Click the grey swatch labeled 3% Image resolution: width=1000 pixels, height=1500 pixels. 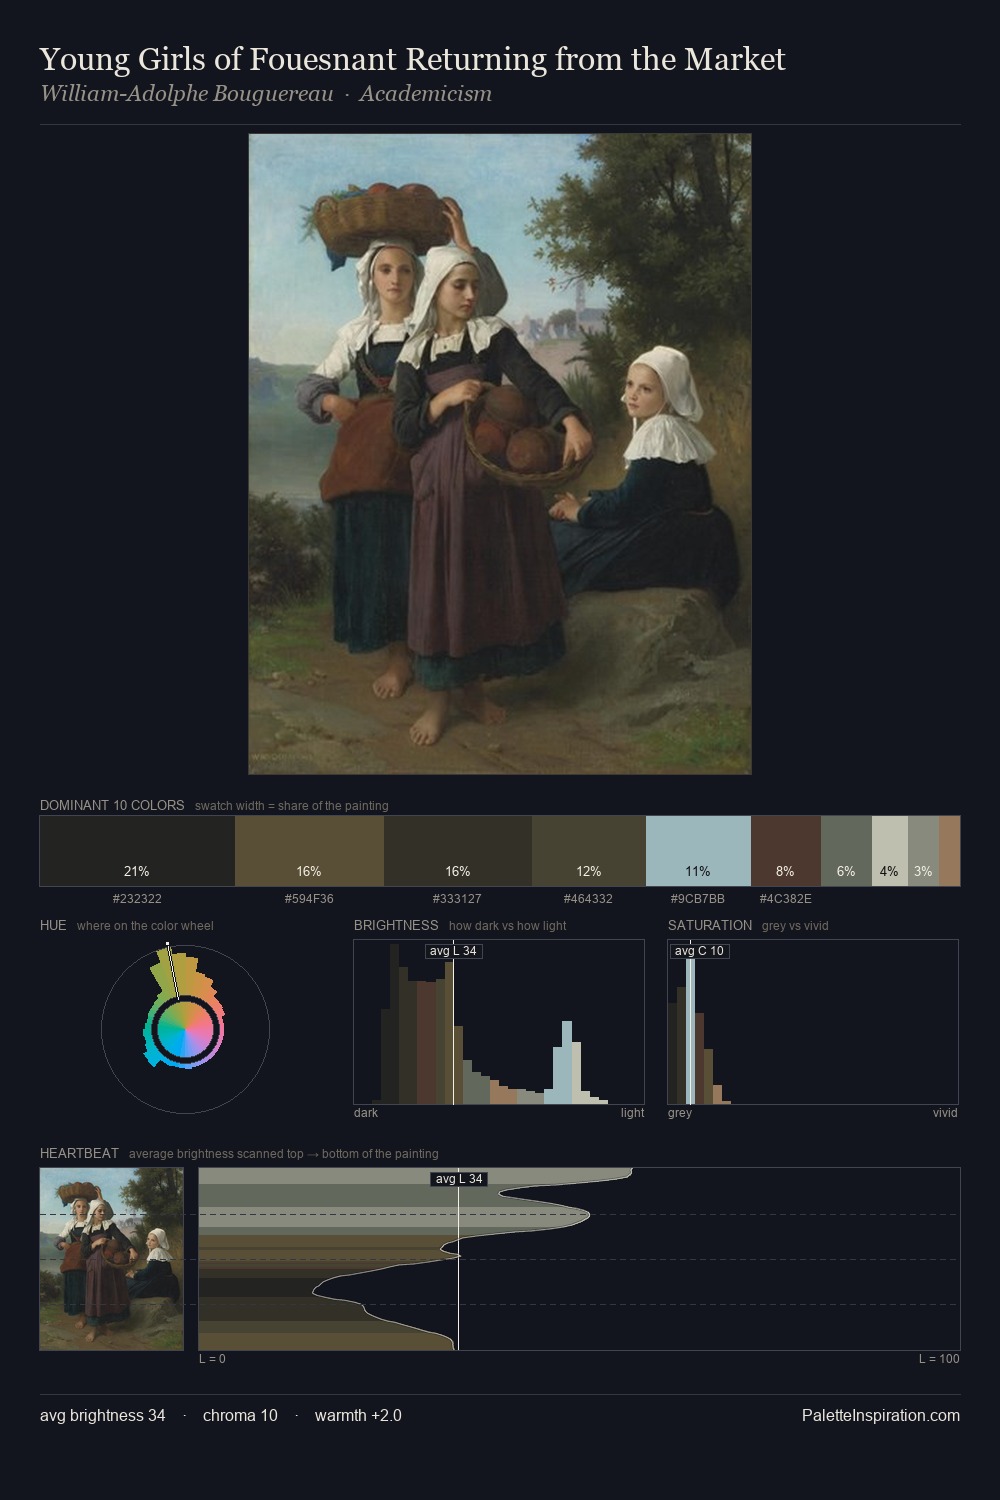point(923,851)
